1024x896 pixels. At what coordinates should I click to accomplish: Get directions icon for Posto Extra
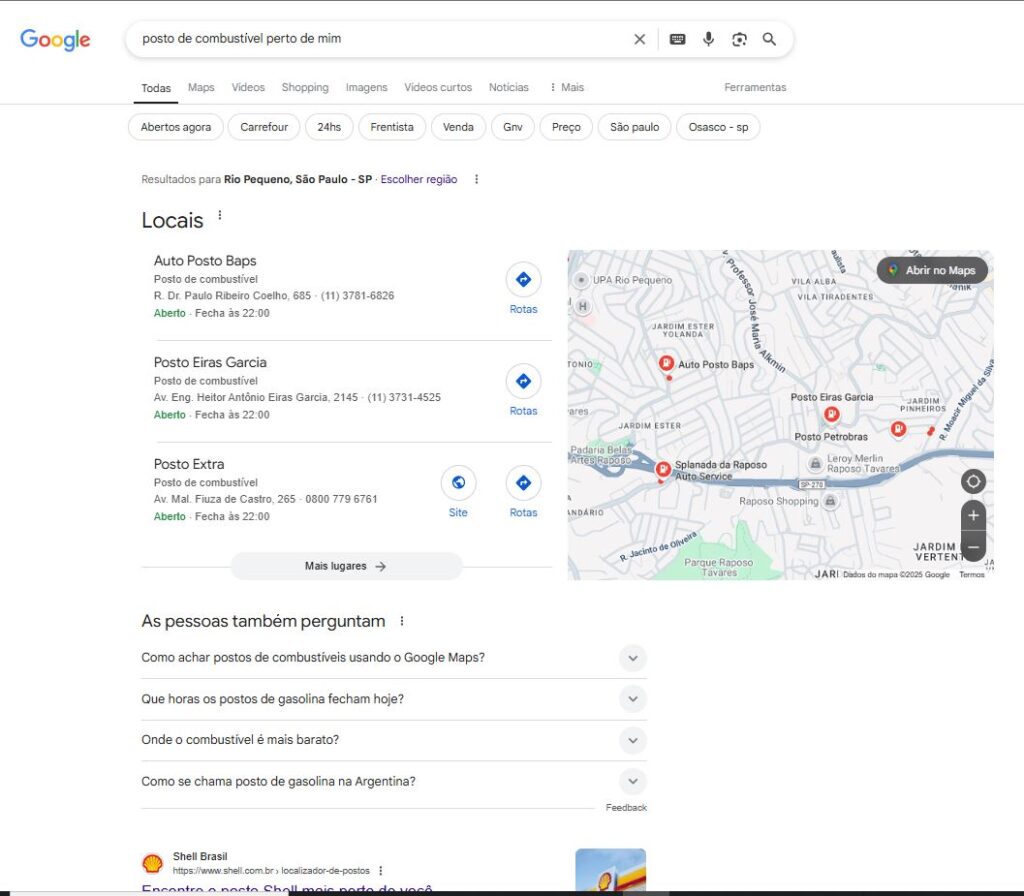pos(523,483)
